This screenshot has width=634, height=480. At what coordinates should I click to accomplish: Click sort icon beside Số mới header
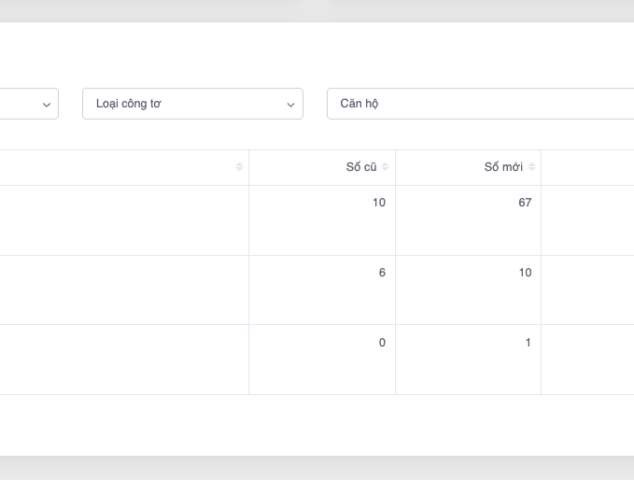(x=532, y=167)
